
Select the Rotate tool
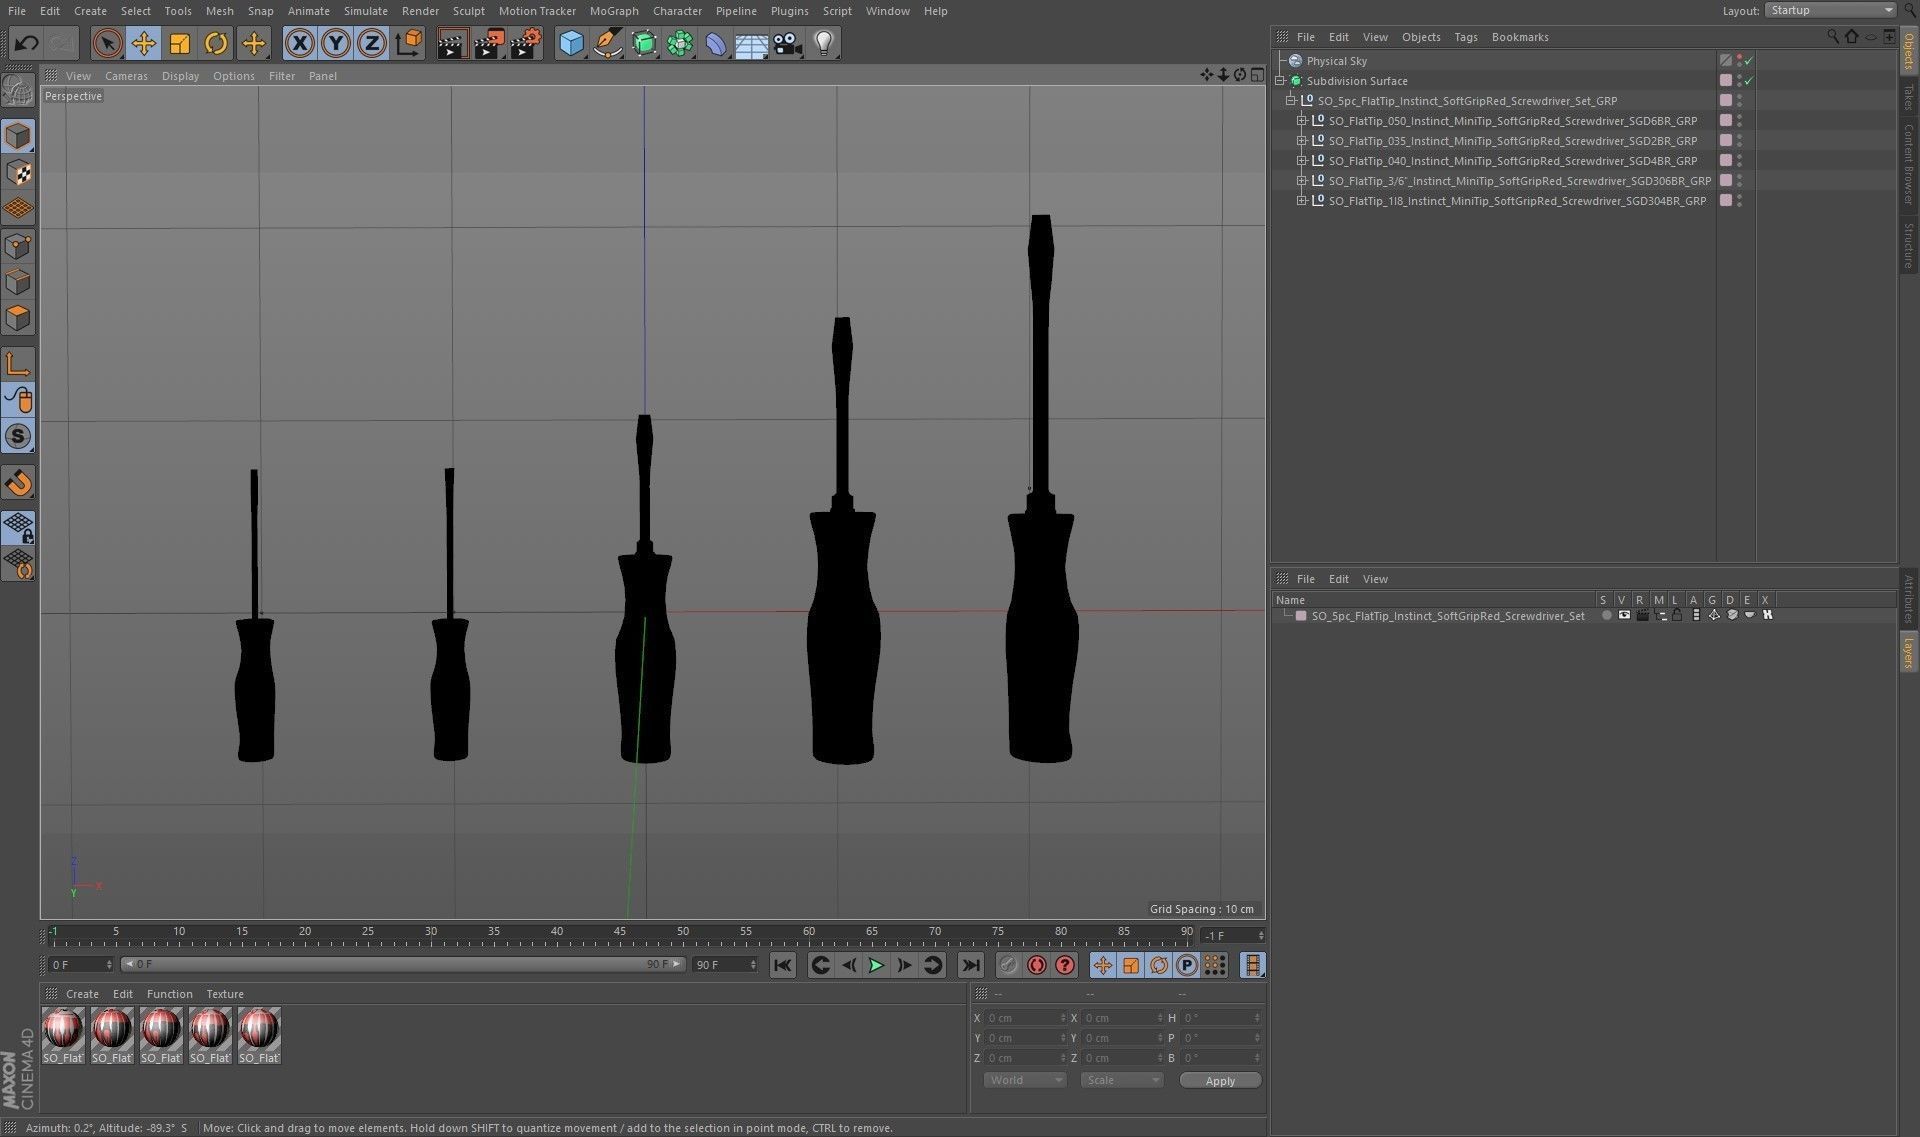point(216,43)
